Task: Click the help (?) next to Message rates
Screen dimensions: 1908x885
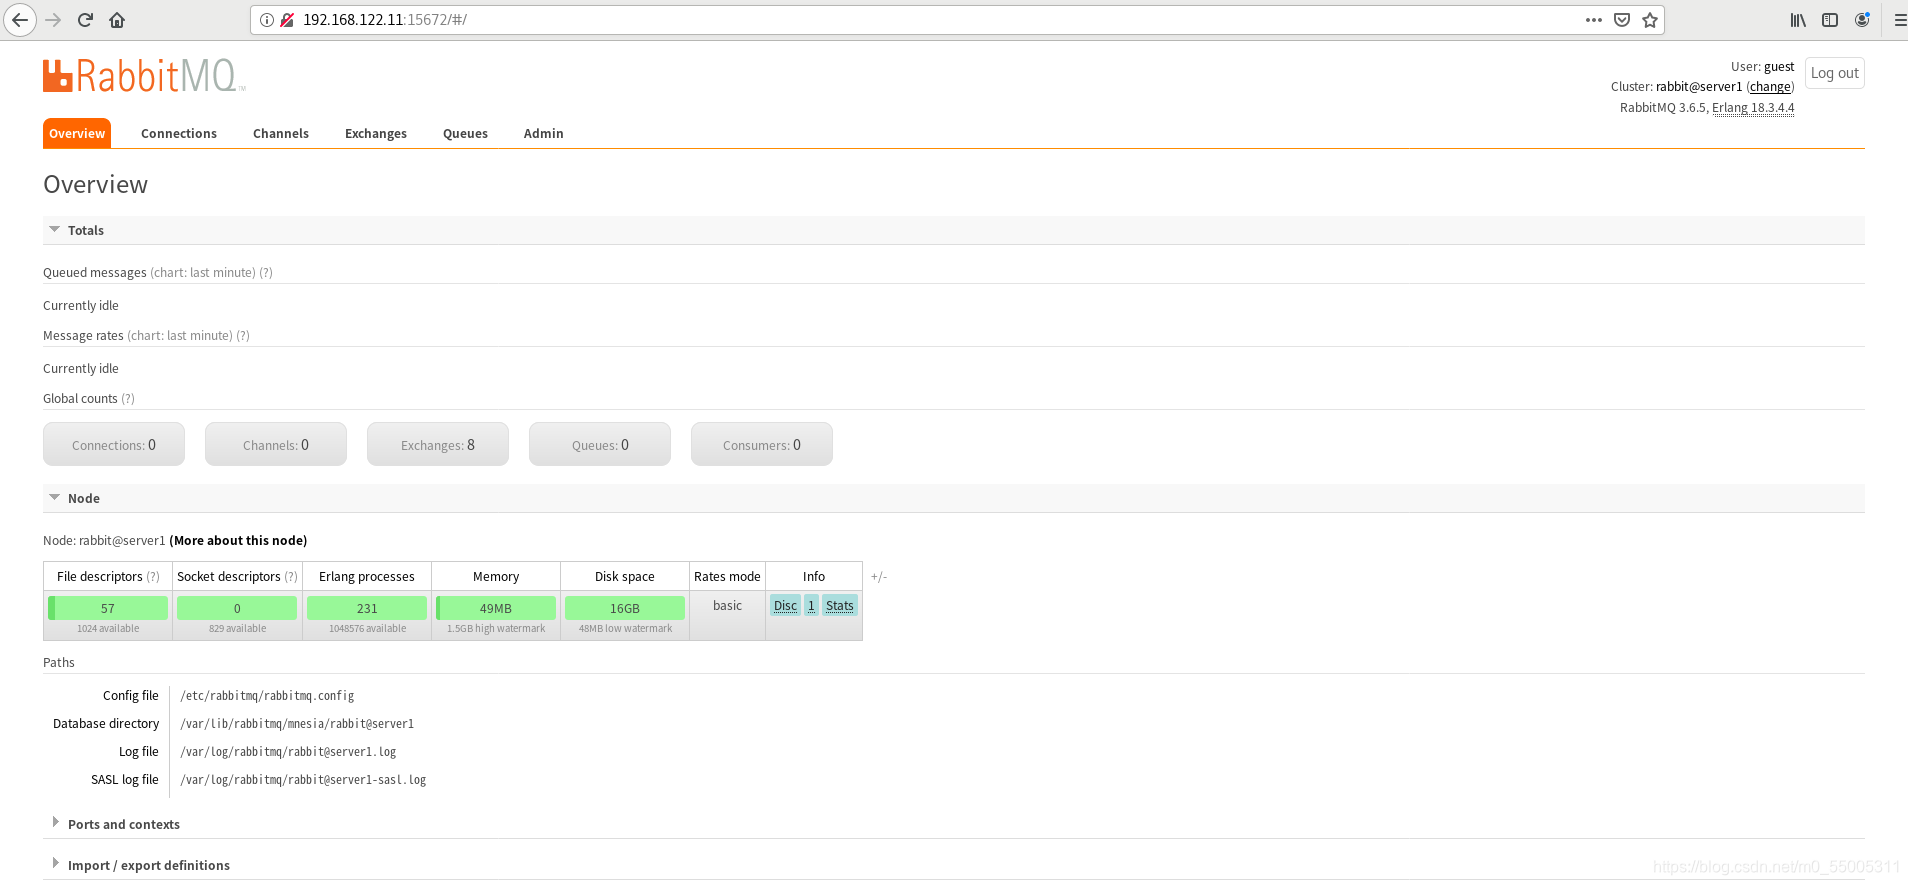Action: (x=243, y=335)
